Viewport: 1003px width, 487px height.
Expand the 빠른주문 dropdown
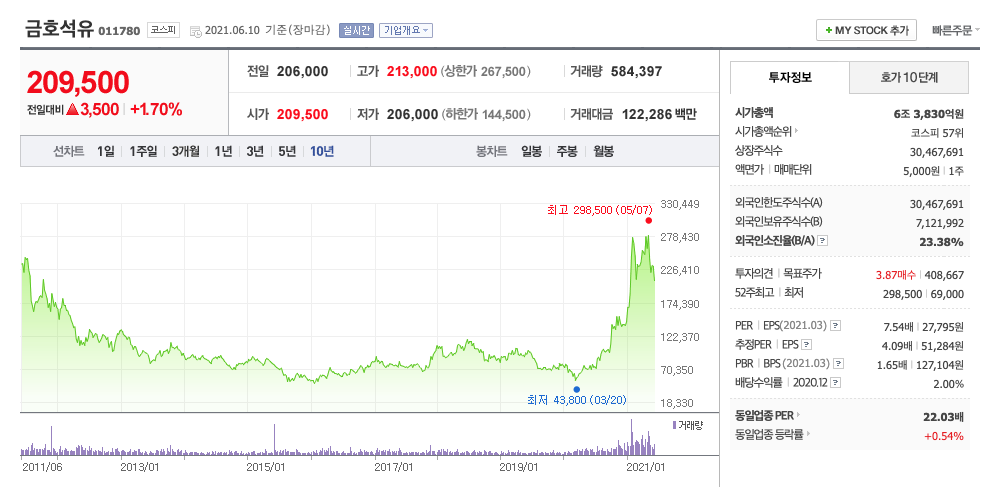pos(956,30)
